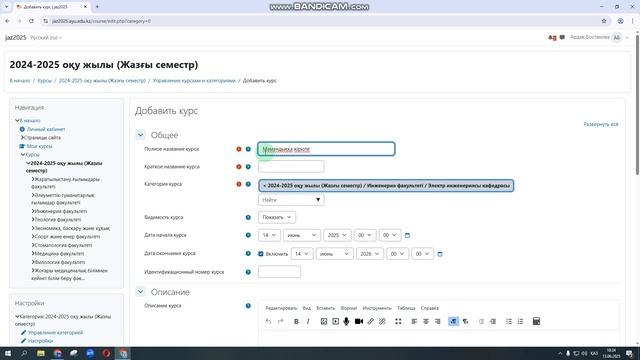Click the remove link icon
Screen dimensions: 640x360
click(382, 322)
